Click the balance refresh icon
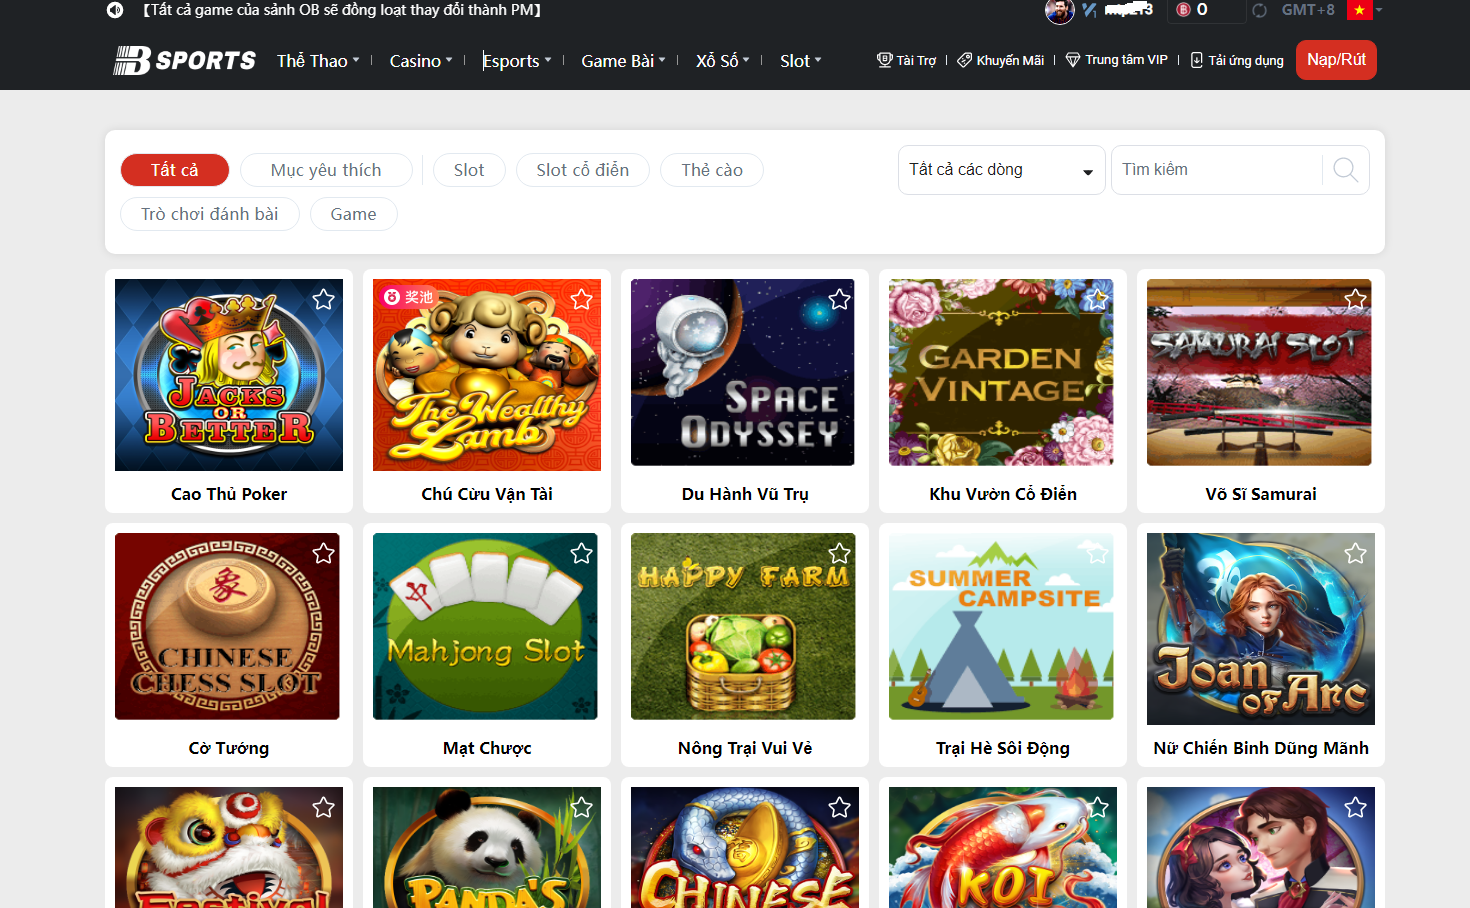 point(1260,10)
